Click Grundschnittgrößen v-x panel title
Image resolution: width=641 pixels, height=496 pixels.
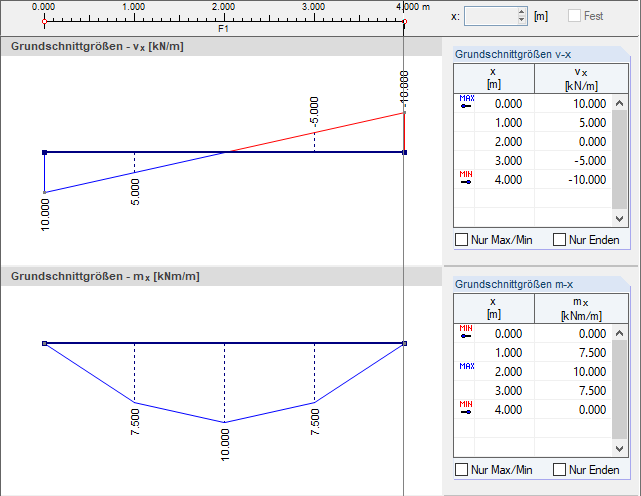tap(513, 54)
